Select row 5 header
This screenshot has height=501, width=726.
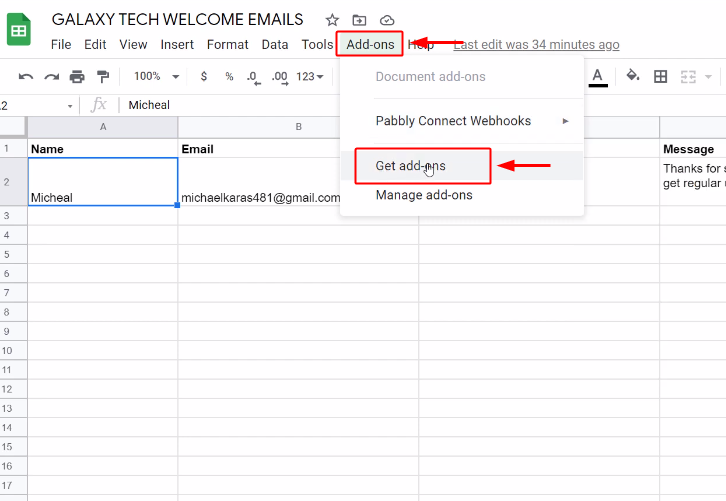coord(13,254)
